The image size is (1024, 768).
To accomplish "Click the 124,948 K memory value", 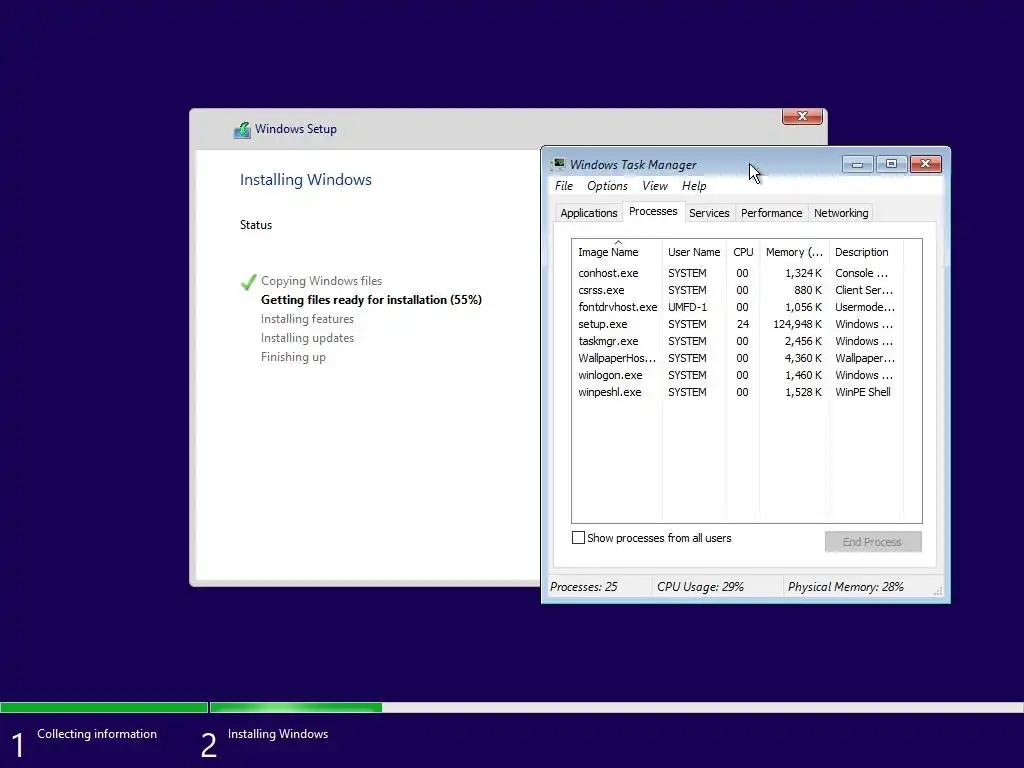I will click(x=797, y=324).
